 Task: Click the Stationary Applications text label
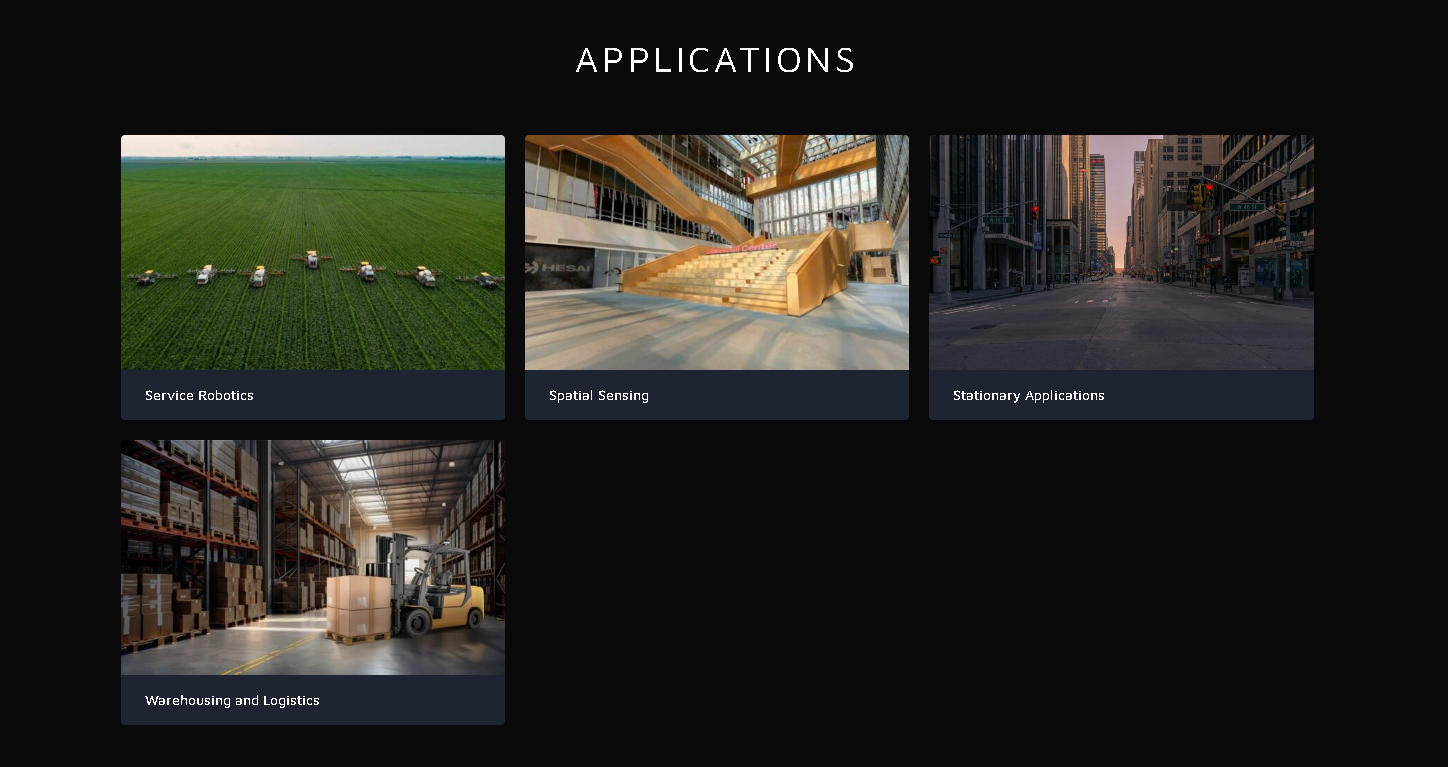tap(1029, 395)
